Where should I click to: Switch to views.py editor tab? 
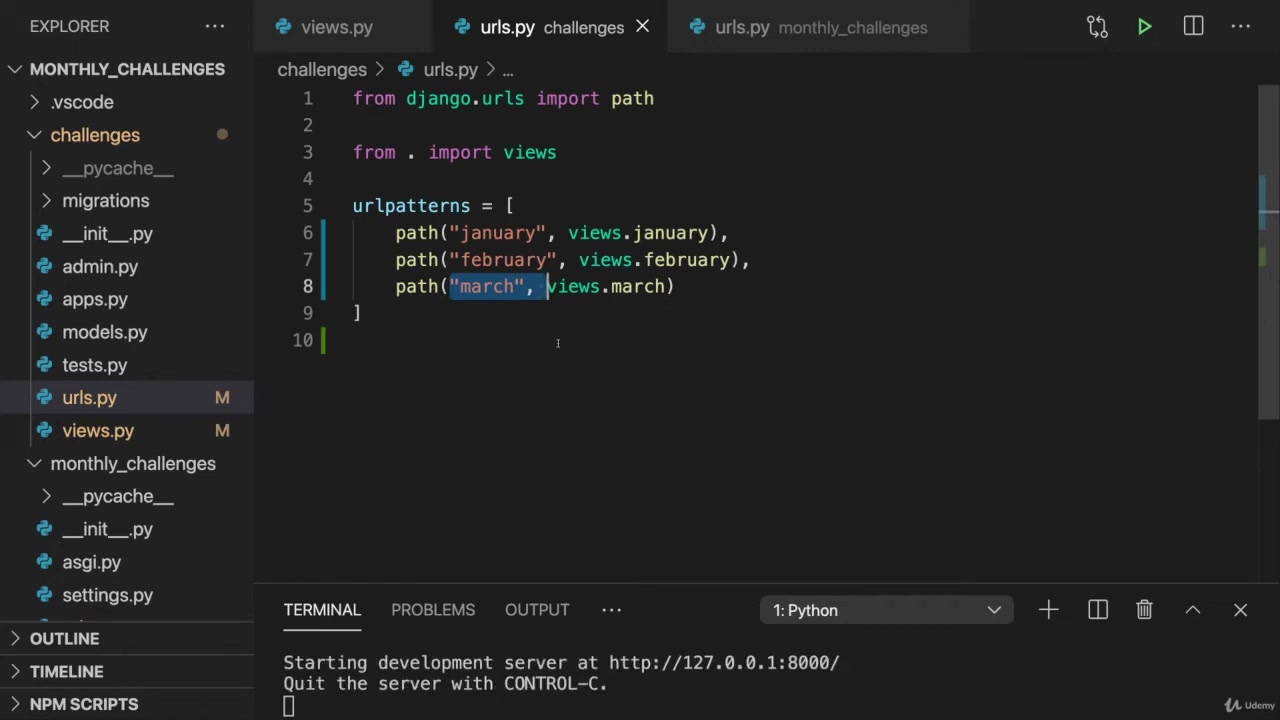click(342, 27)
